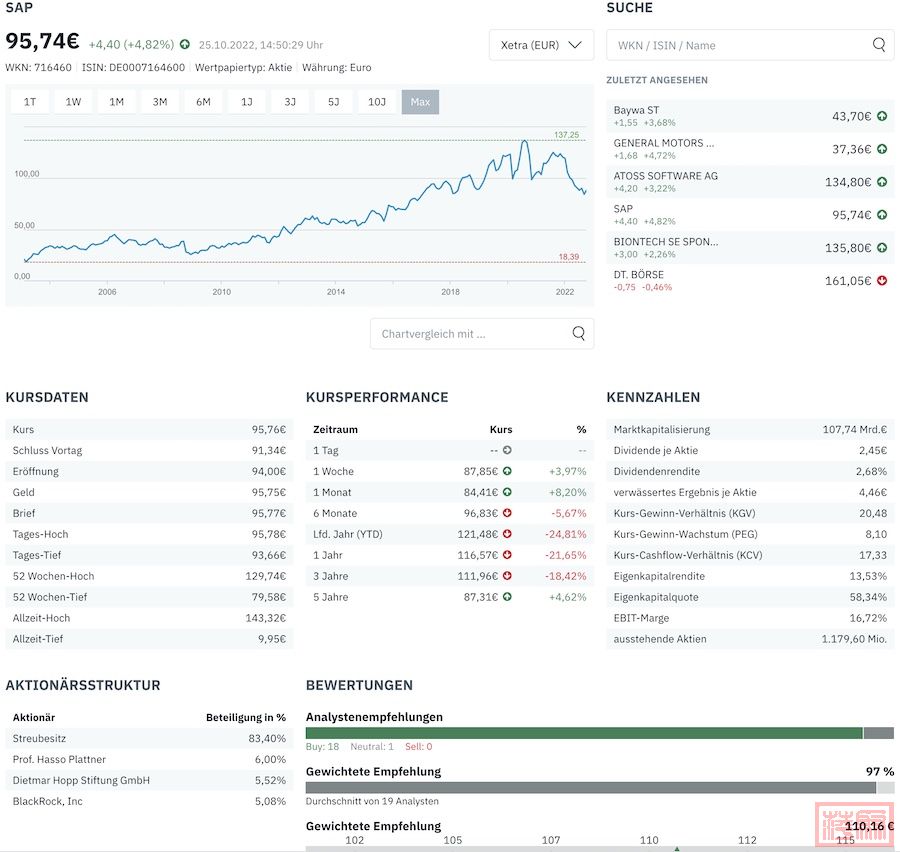Viewport: 900px width, 852px height.
Task: Click the Buy: 18 analyst label
Action: pyautogui.click(x=323, y=746)
